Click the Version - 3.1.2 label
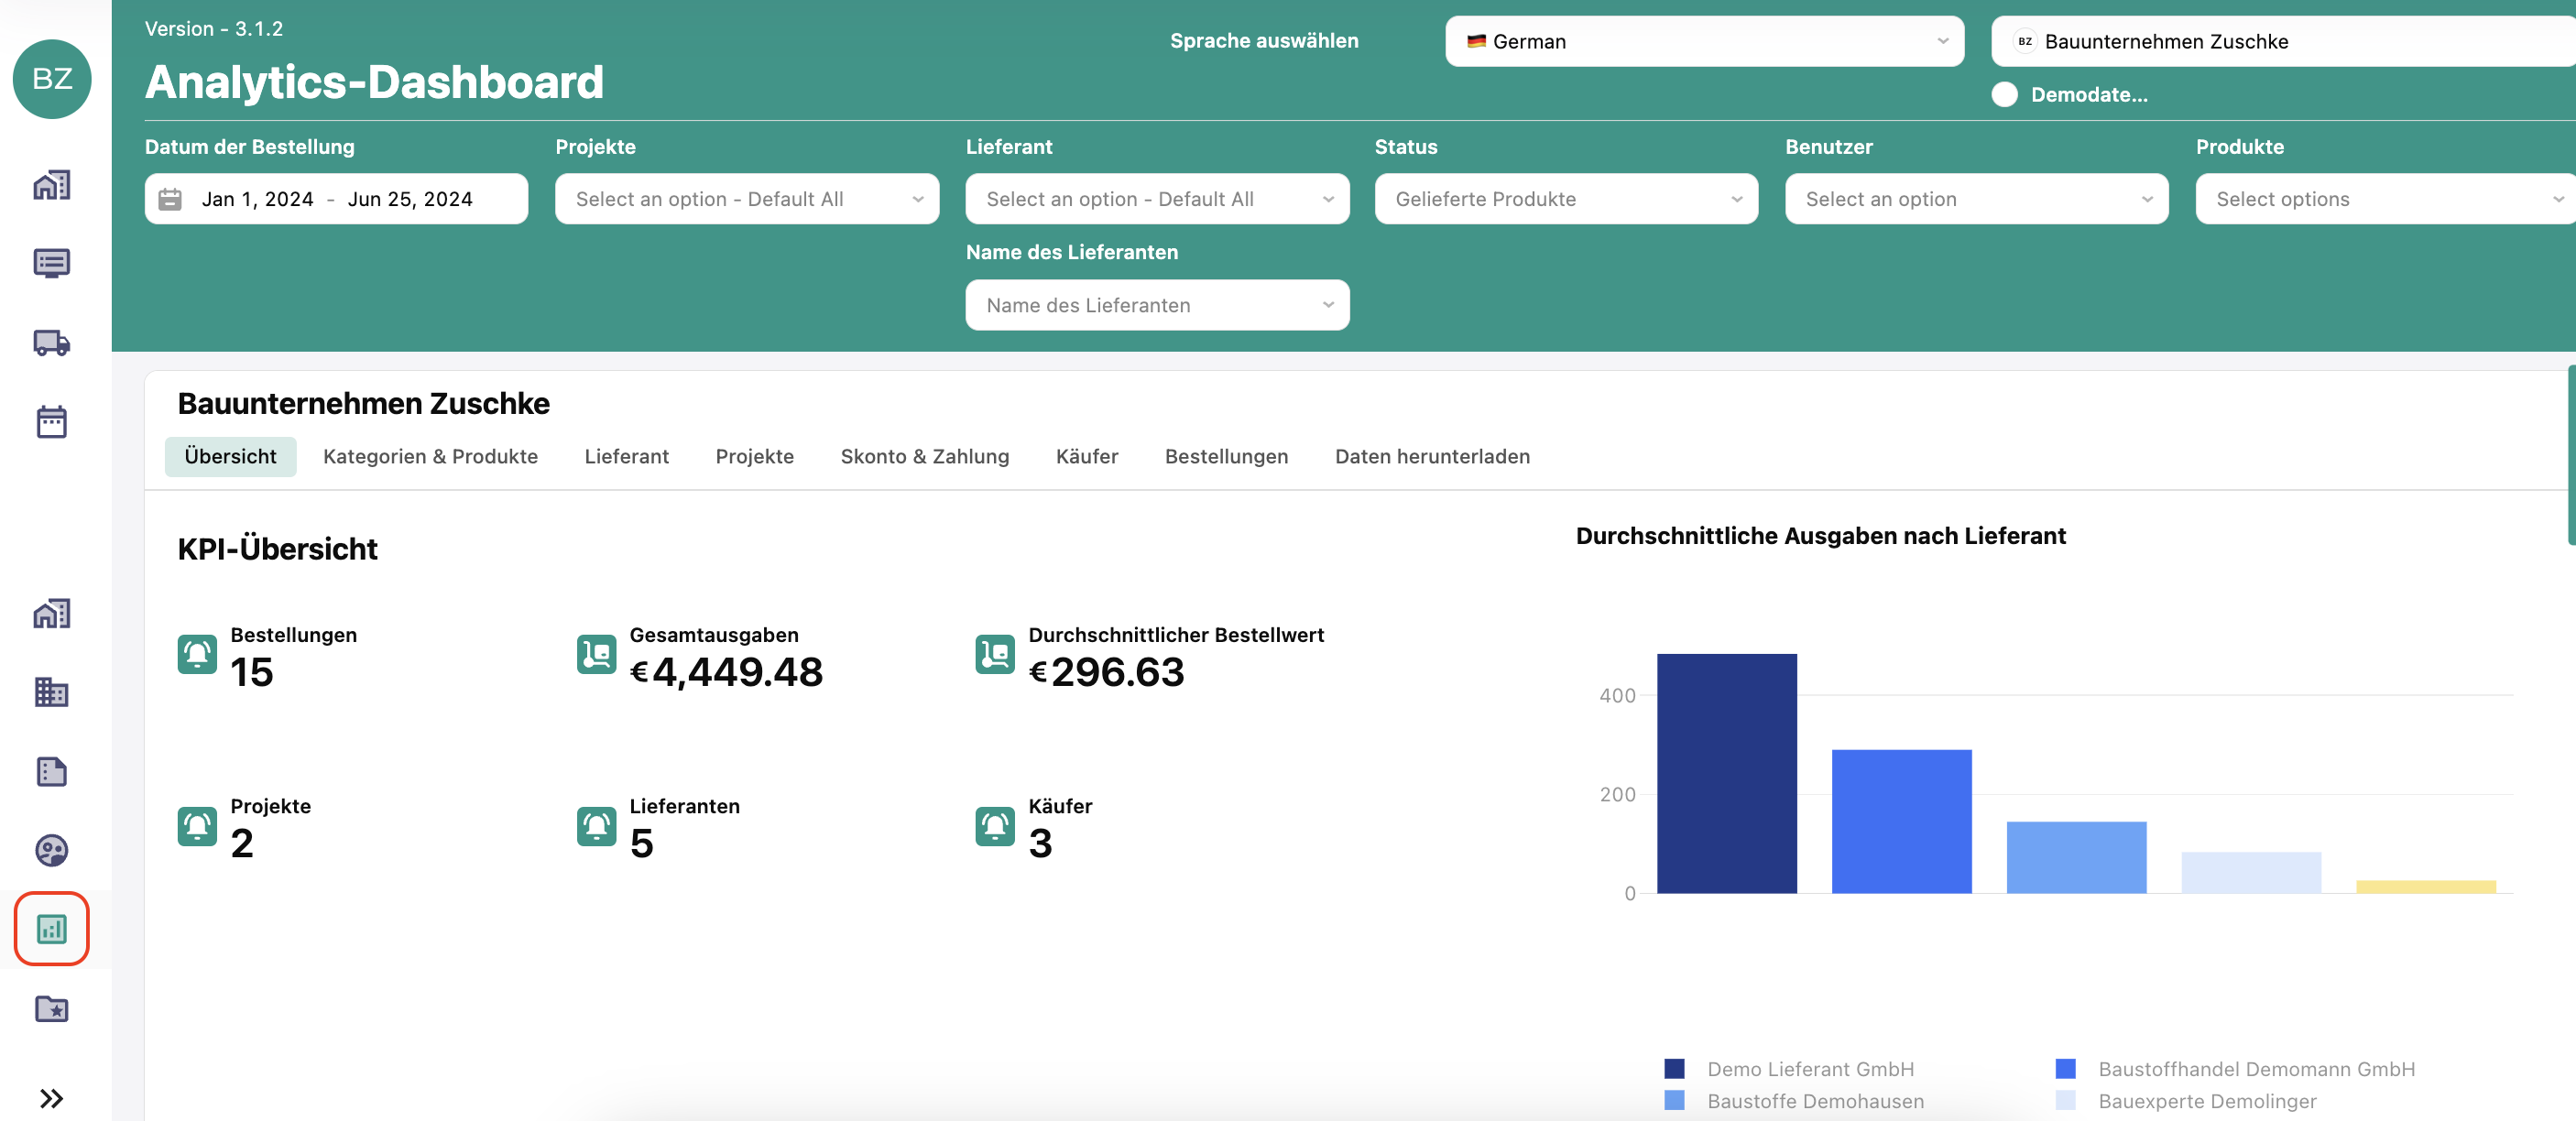 point(213,28)
